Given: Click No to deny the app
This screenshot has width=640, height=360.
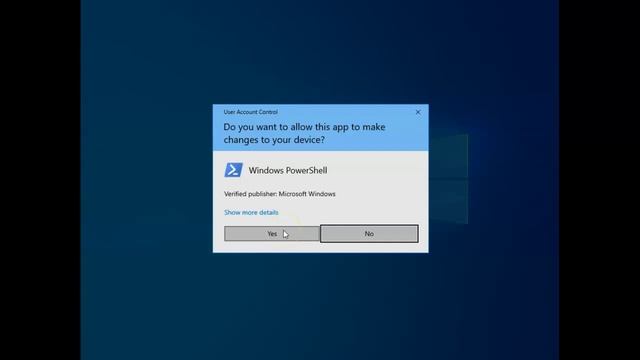Looking at the screenshot, I should [x=369, y=233].
